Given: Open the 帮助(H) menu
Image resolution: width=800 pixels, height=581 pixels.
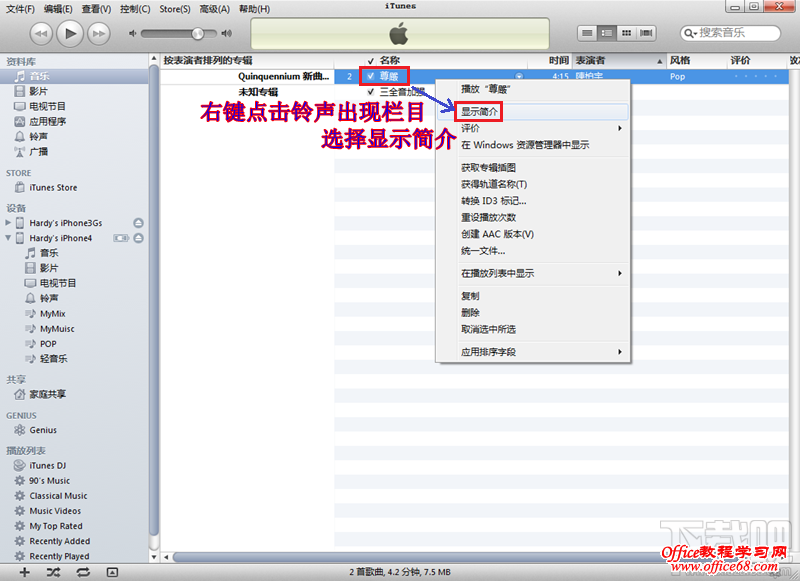Looking at the screenshot, I should (254, 9).
